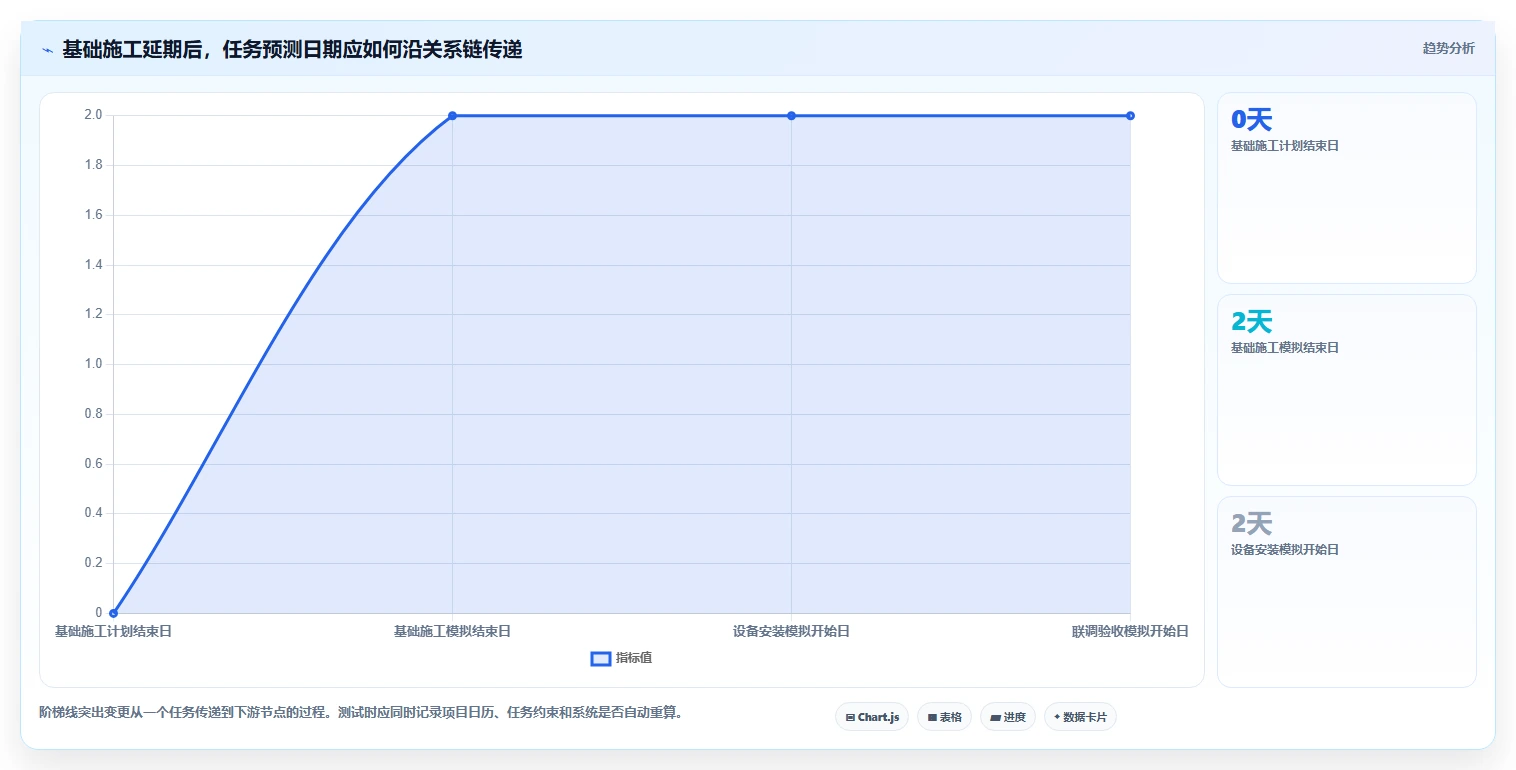Viewport: 1516px width, 770px height.
Task: Click the data point at 联调验收模拟开始日
Action: (x=1130, y=116)
